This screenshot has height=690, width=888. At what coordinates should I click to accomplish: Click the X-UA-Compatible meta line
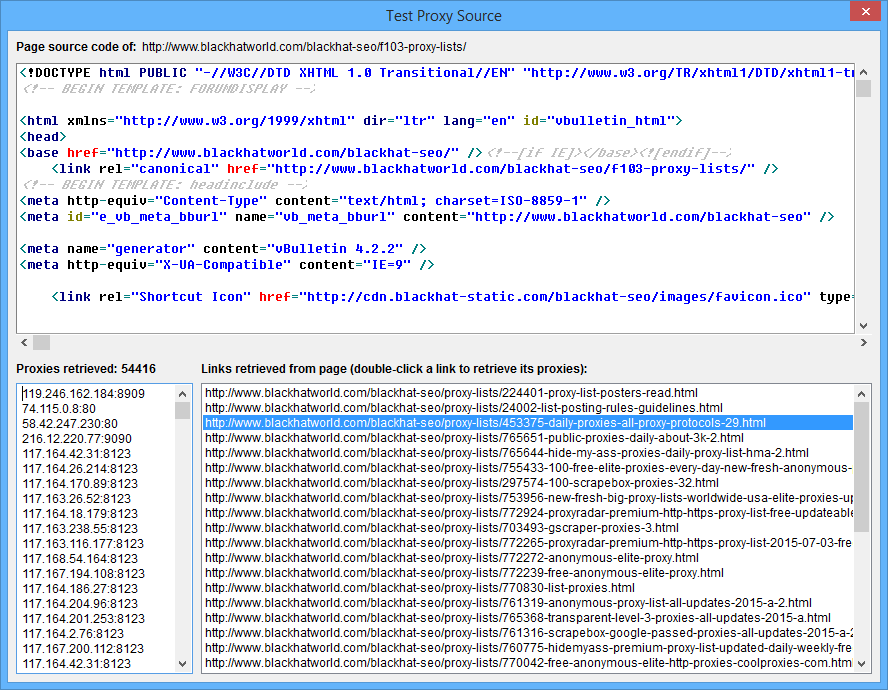point(227,265)
